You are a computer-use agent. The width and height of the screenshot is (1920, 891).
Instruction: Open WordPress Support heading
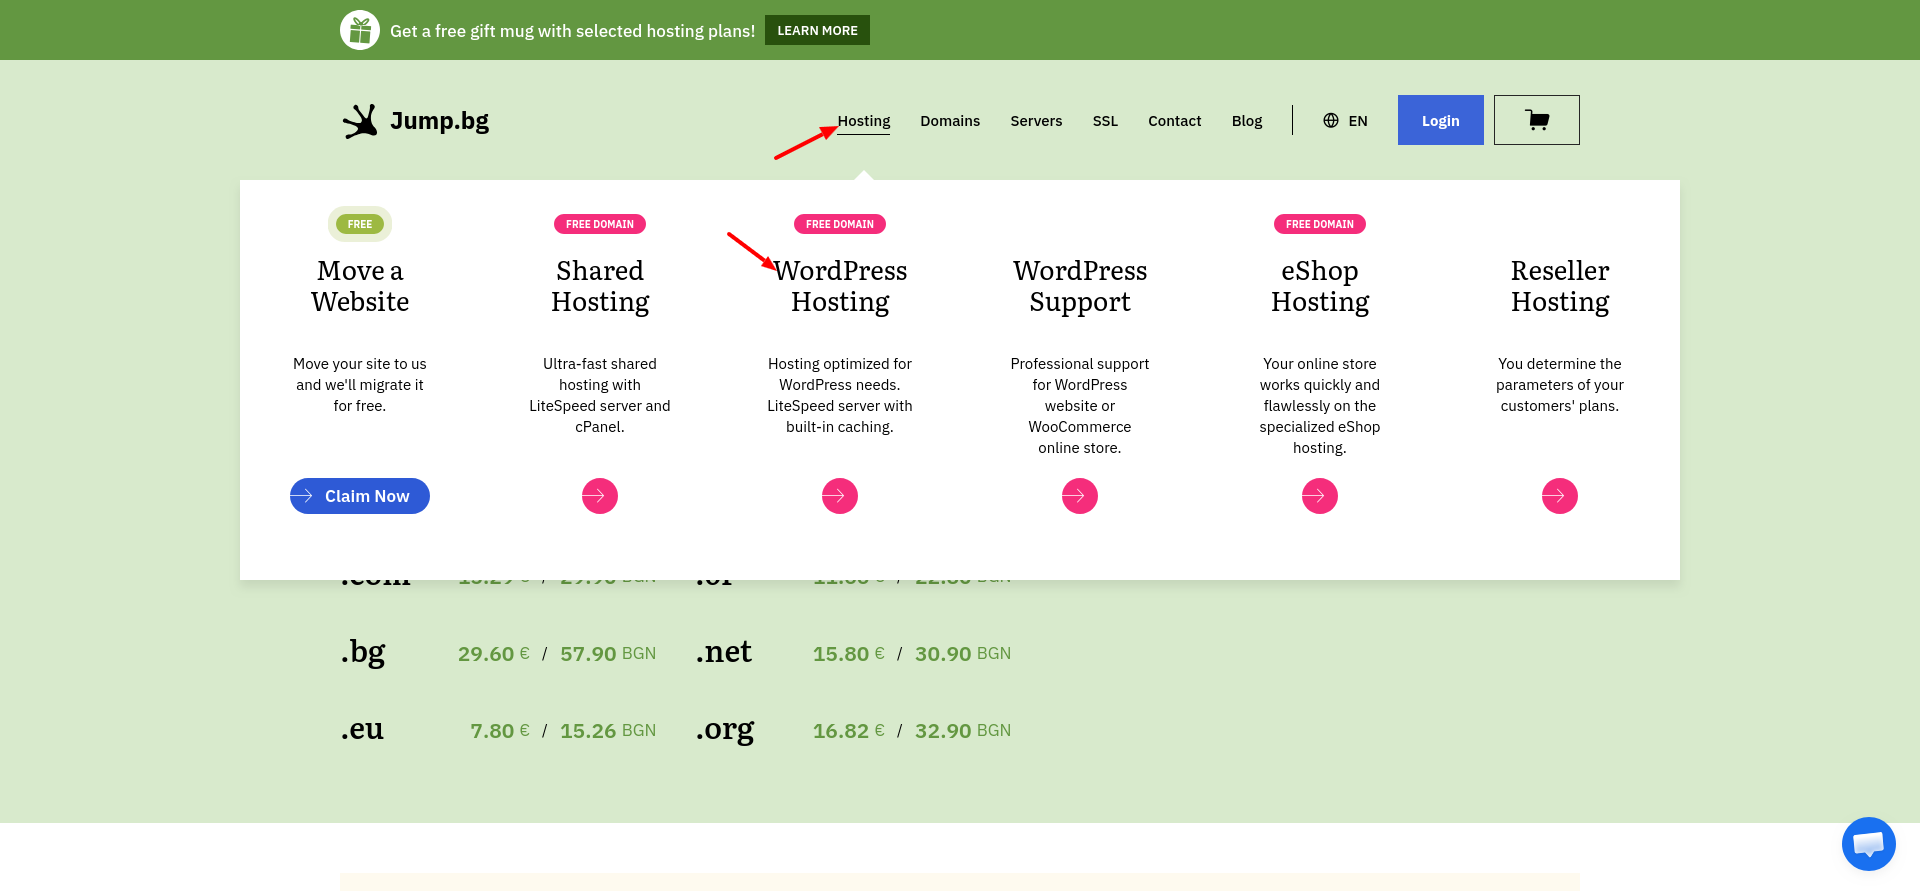pos(1080,286)
